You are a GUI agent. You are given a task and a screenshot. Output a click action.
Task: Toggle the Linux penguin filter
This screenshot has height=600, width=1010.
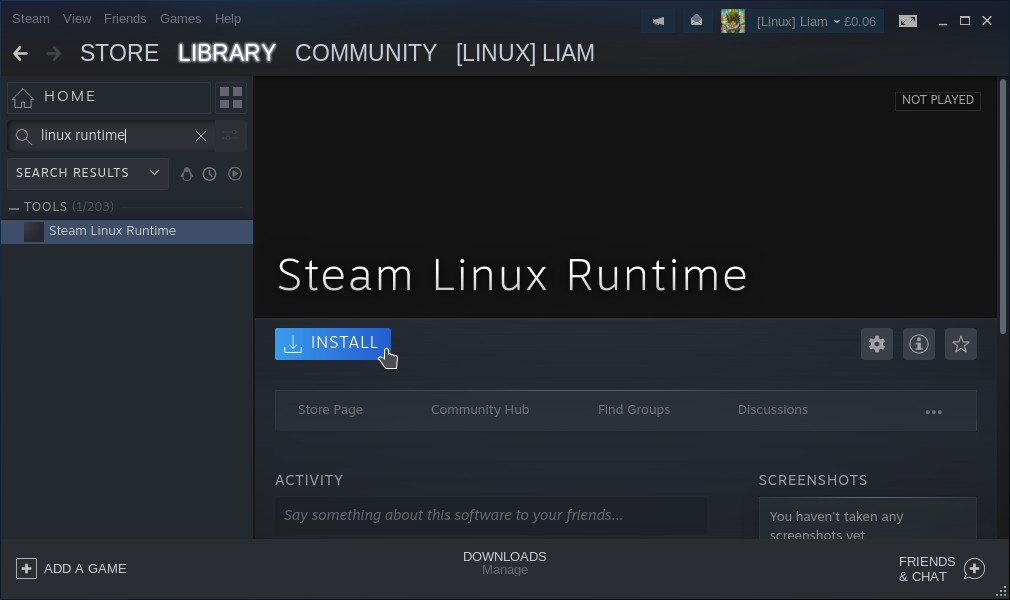(x=187, y=174)
